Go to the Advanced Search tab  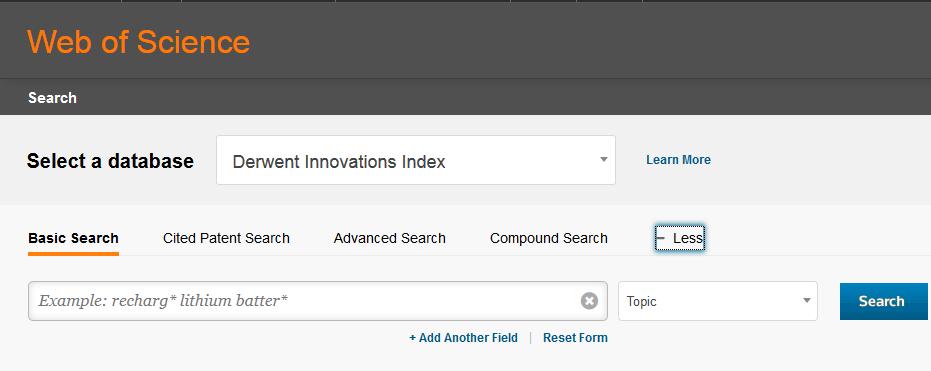tap(390, 238)
